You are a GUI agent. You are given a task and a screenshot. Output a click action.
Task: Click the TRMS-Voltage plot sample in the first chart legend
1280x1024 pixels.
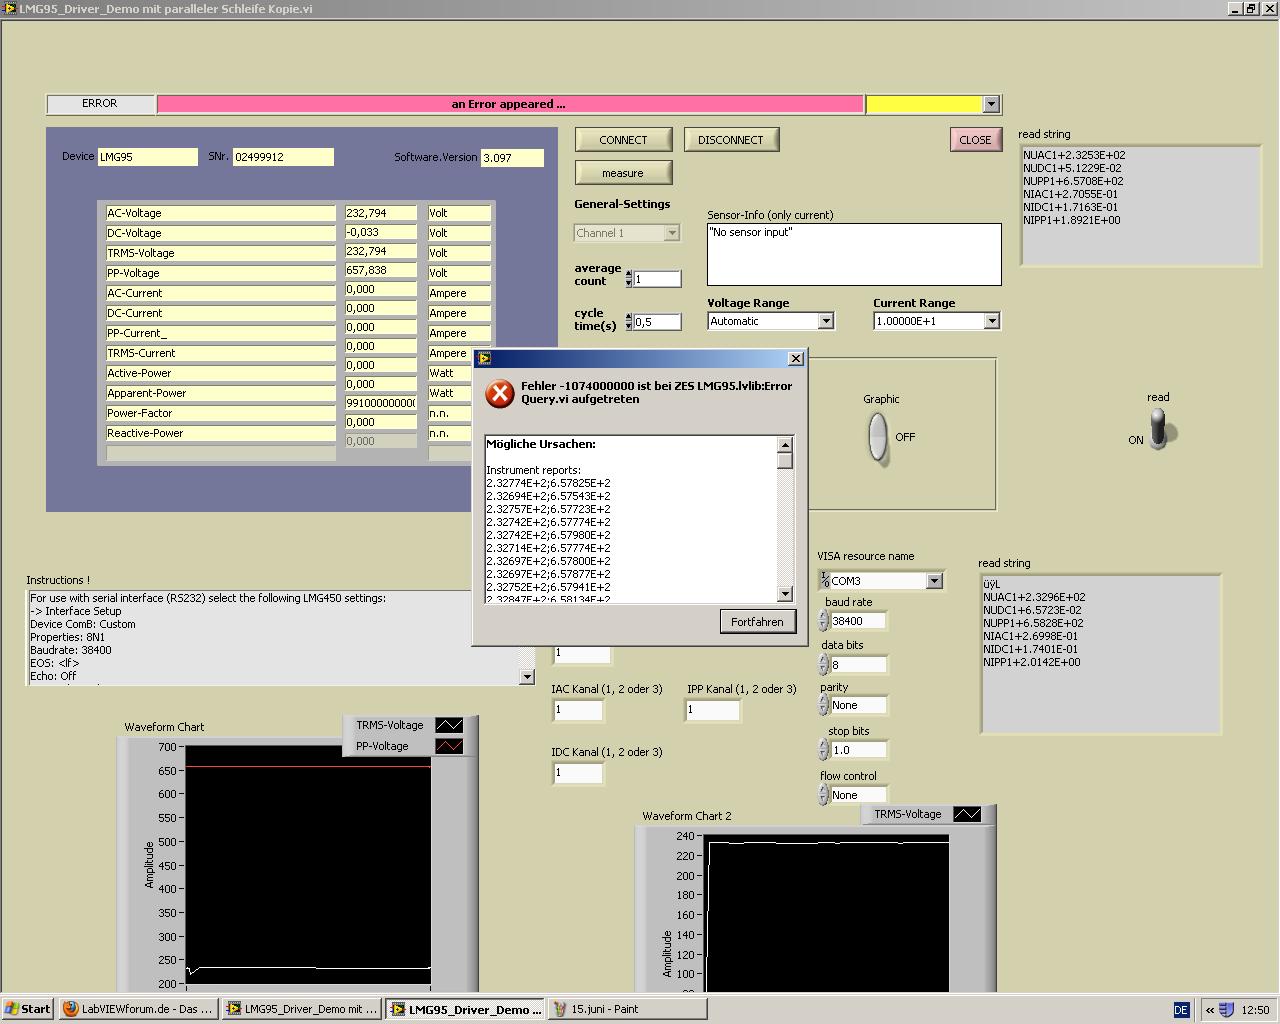449,725
